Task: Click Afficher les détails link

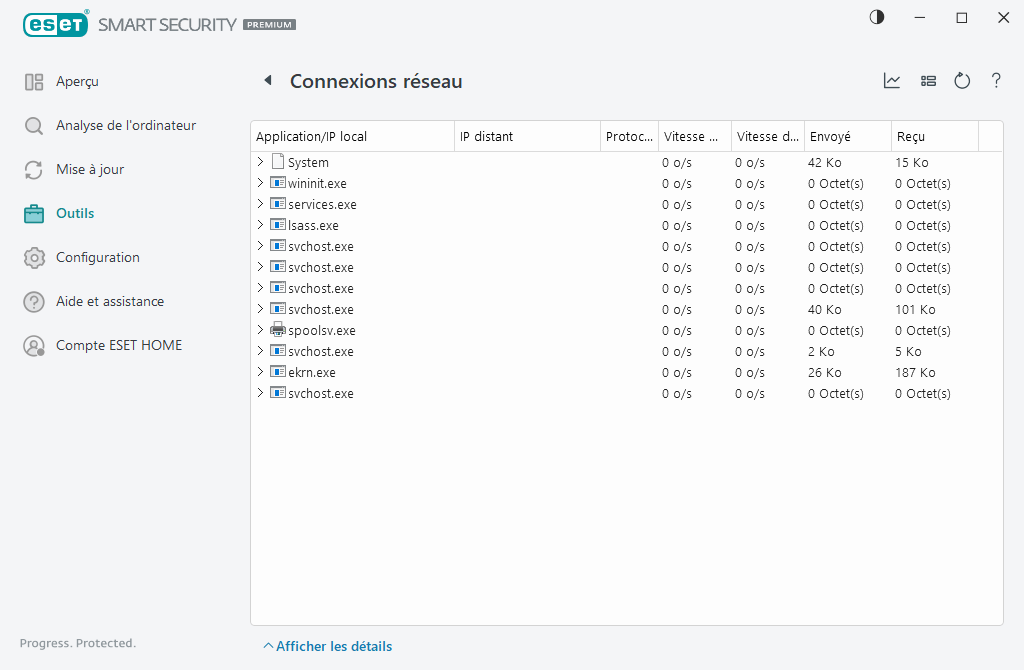Action: pyautogui.click(x=333, y=646)
